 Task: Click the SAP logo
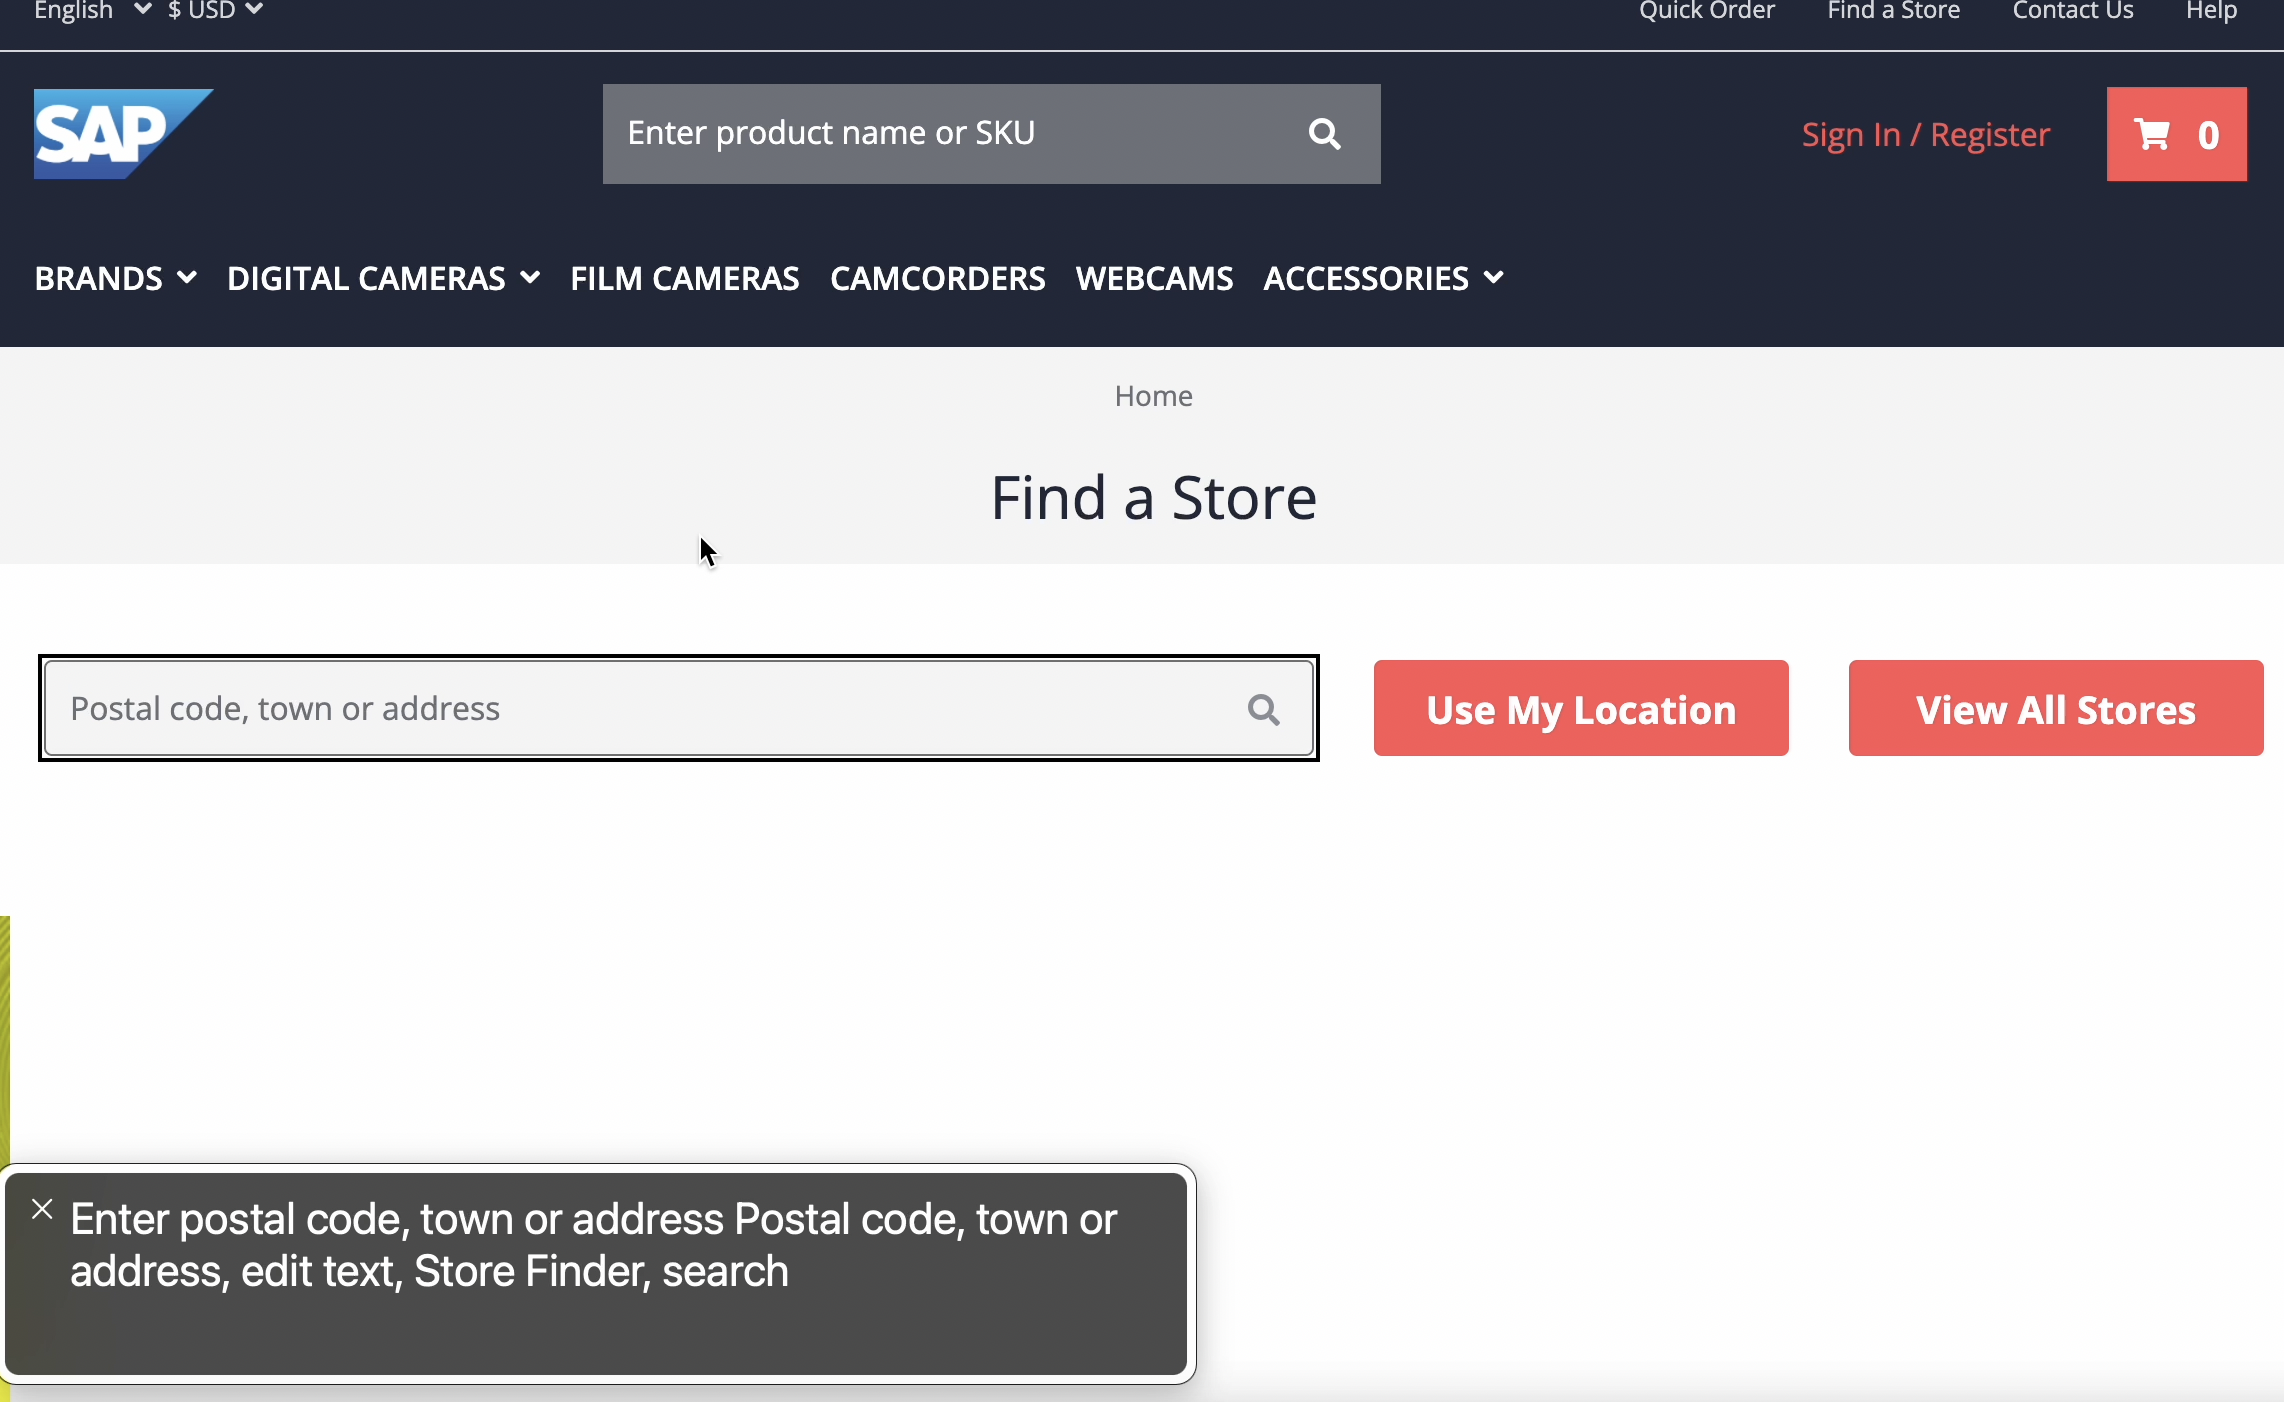123,134
